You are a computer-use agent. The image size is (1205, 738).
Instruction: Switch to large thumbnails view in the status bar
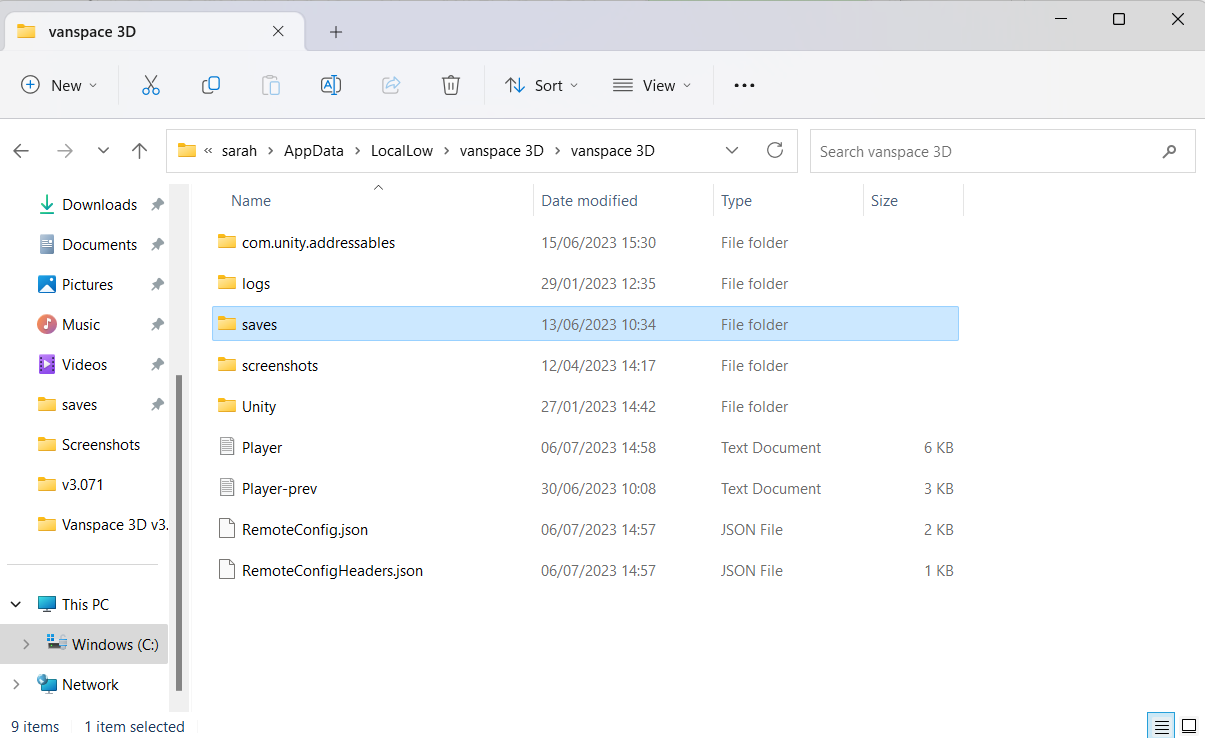[x=1188, y=724]
